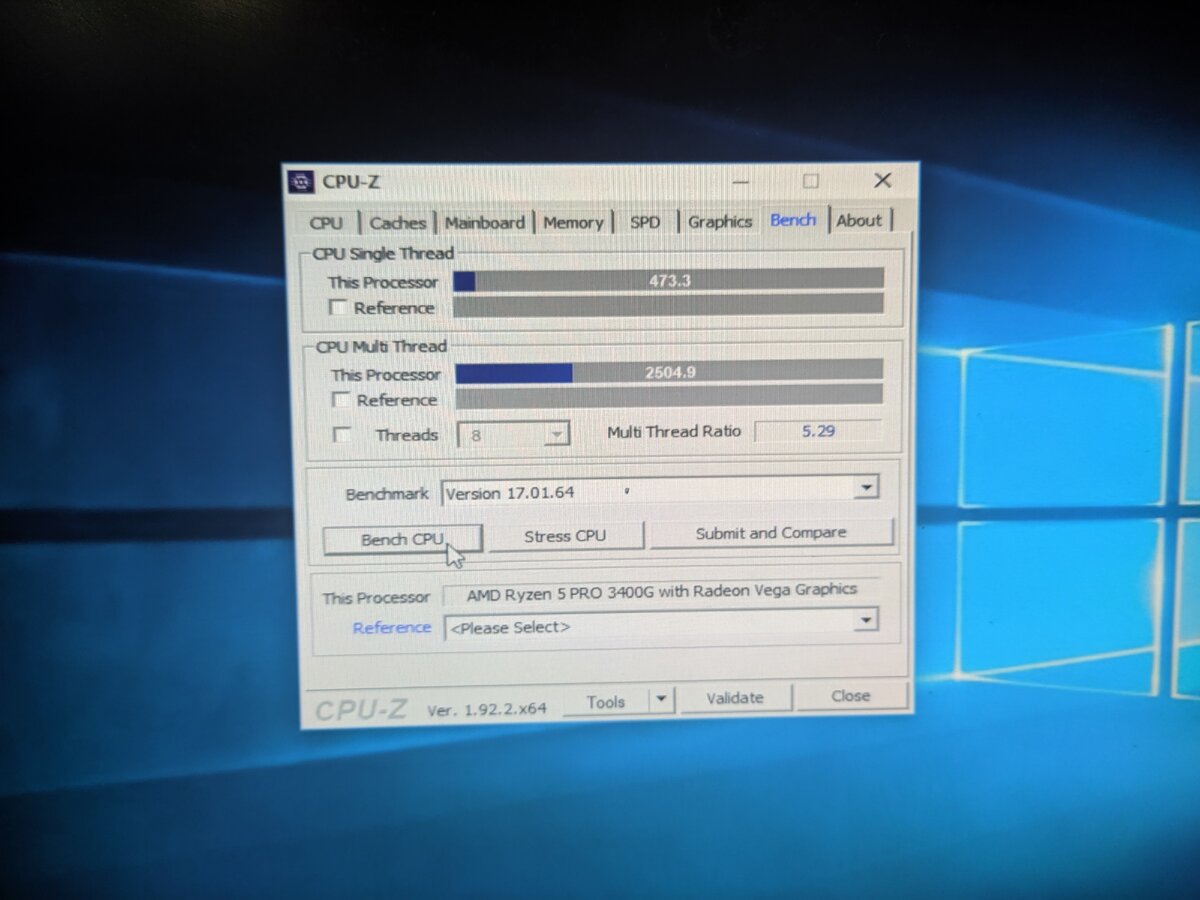Click the CPU-Z app icon in title bar

point(300,182)
